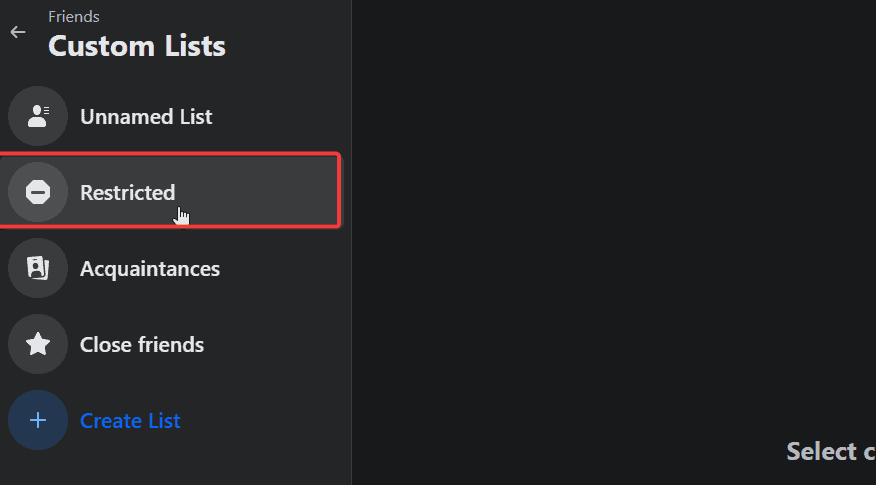Click the Restricted minus-sign icon
Image resolution: width=876 pixels, height=485 pixels.
(x=38, y=192)
